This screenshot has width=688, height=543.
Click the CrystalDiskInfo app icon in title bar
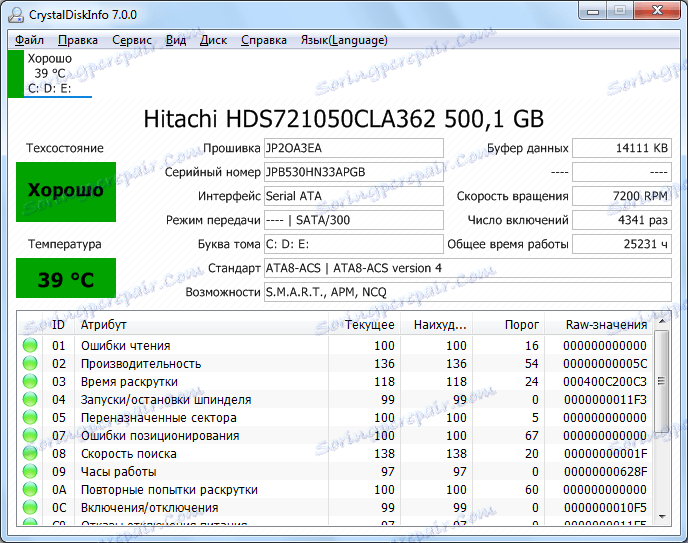16,14
